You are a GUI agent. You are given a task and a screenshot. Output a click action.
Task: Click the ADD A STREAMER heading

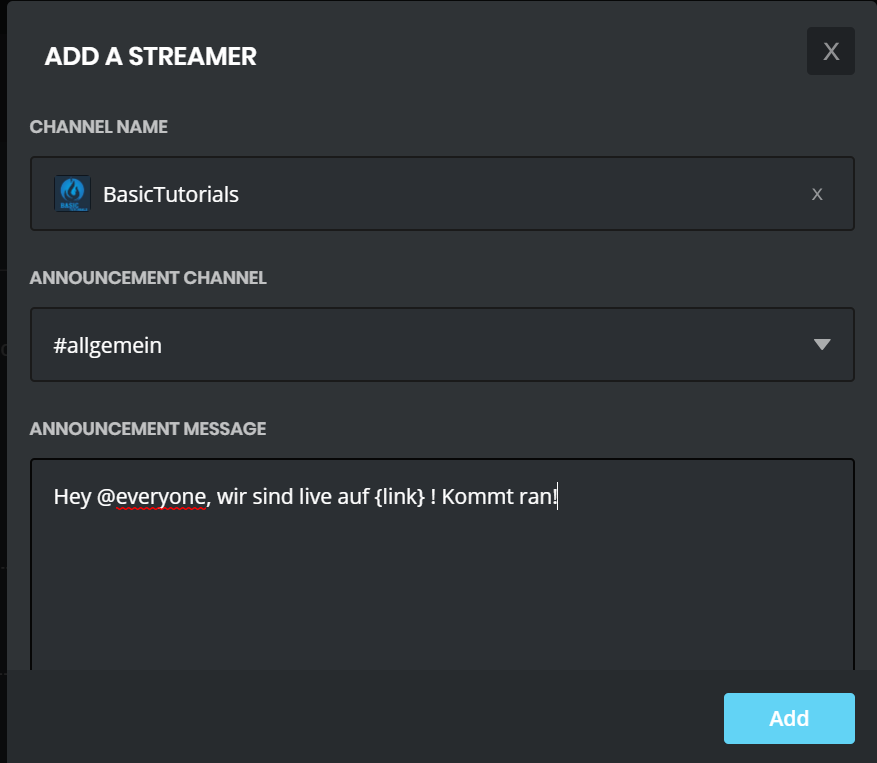150,57
